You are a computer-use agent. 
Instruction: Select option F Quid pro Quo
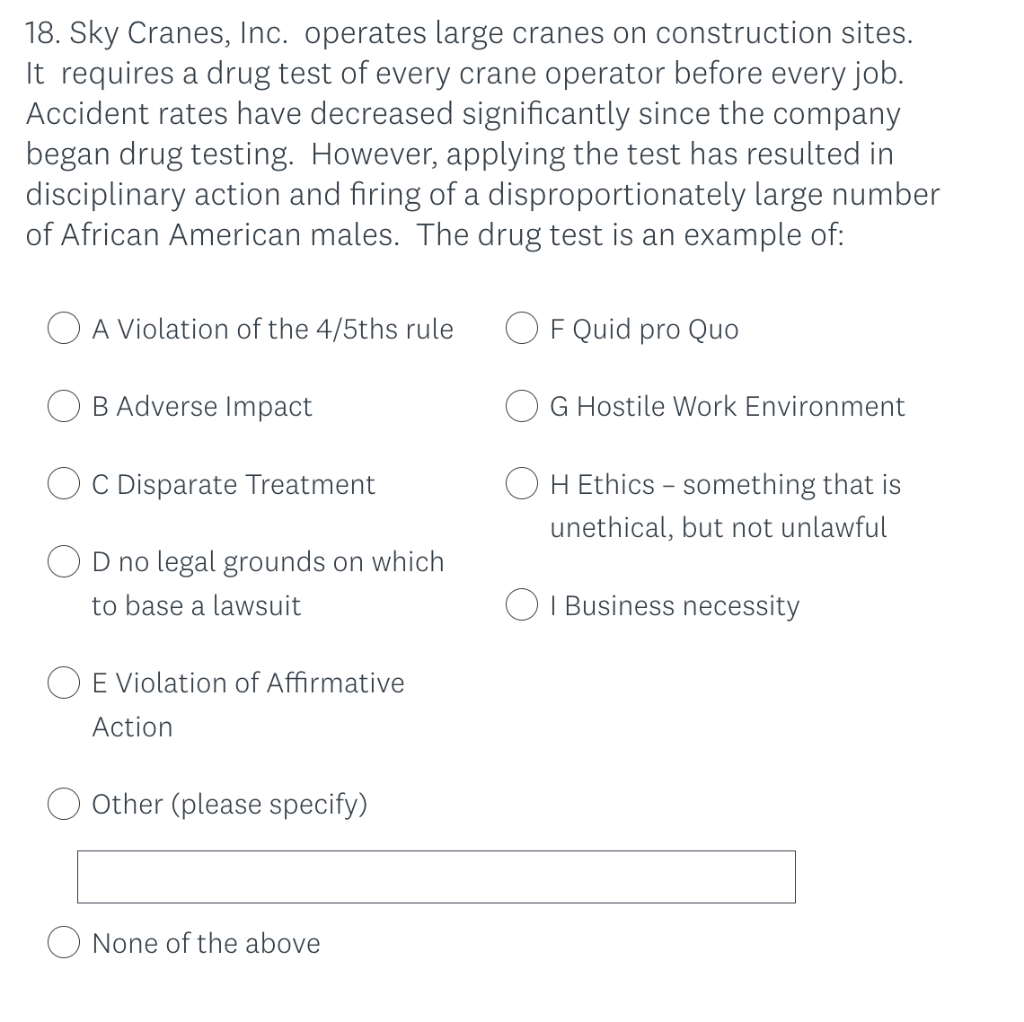521,328
